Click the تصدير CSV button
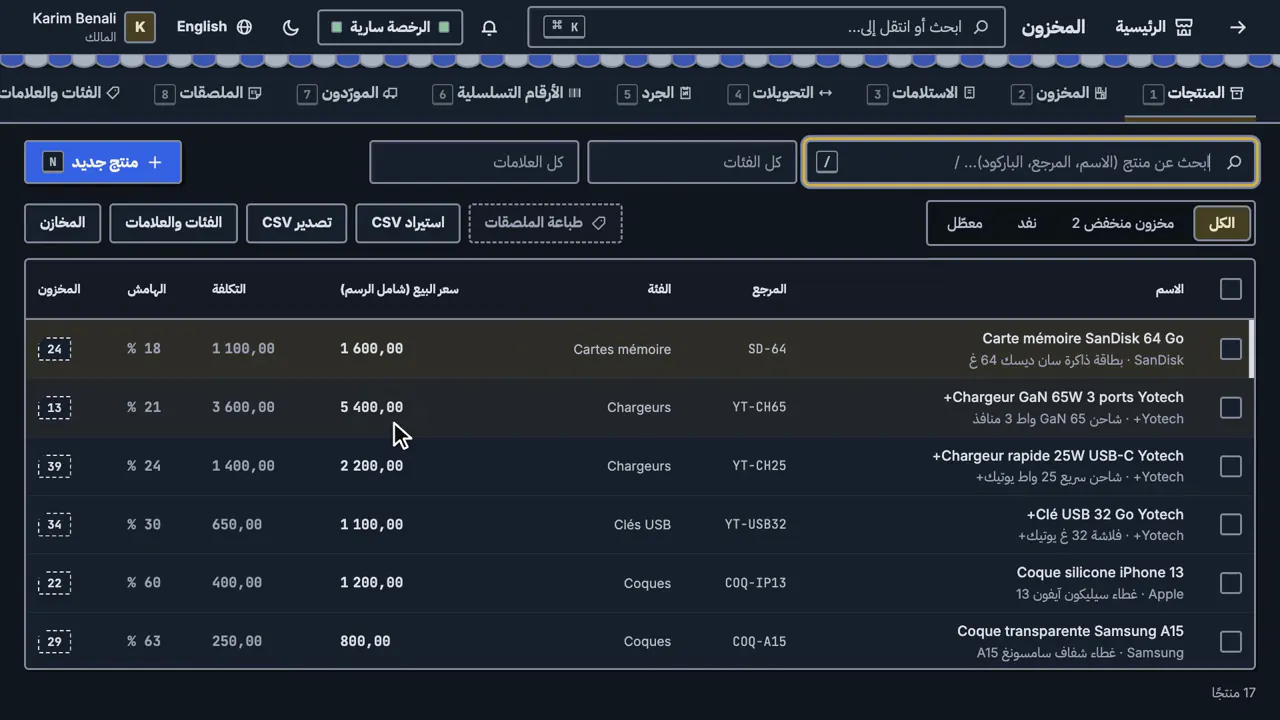1280x720 pixels. click(x=297, y=223)
